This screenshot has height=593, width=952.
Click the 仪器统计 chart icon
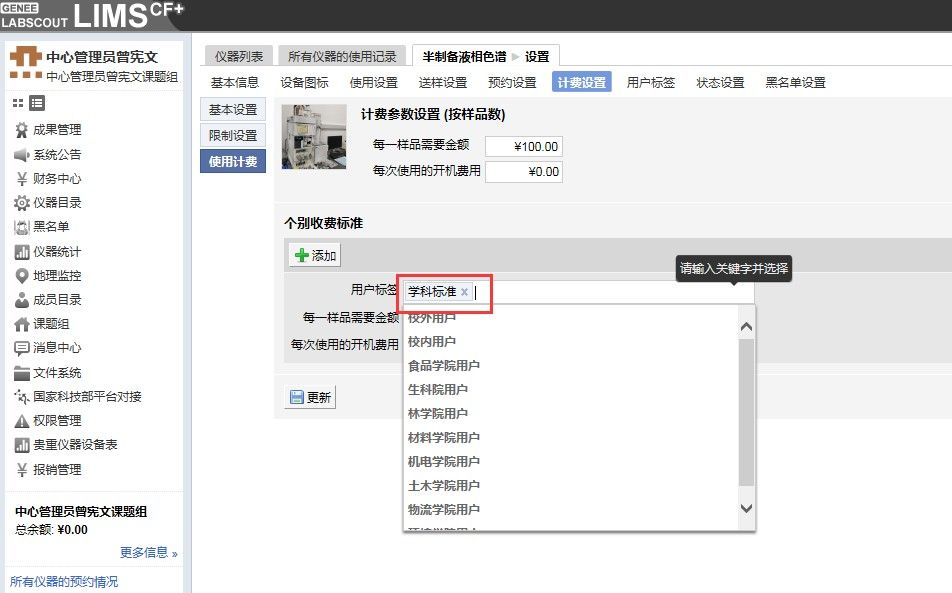pyautogui.click(x=21, y=252)
